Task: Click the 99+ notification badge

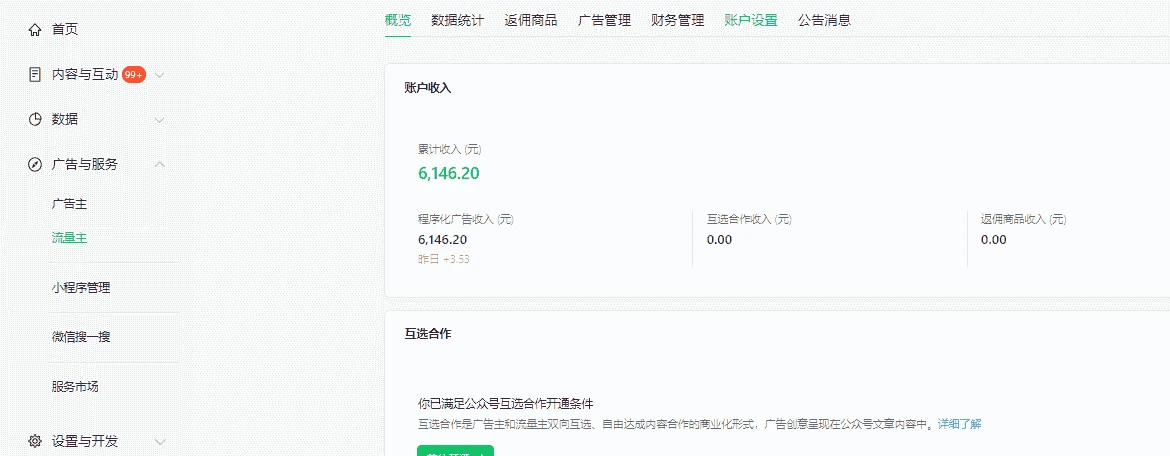Action: [134, 74]
